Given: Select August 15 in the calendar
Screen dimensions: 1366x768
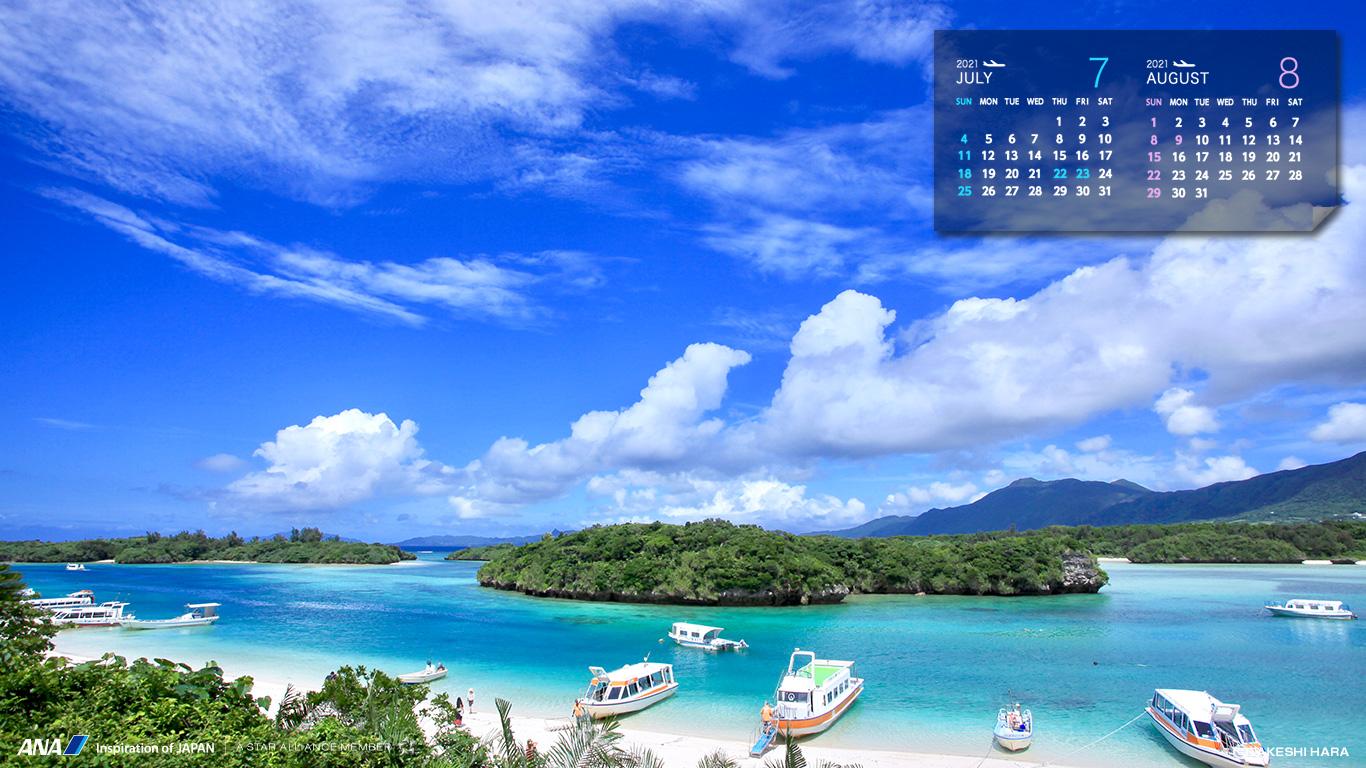Looking at the screenshot, I should coord(1154,157).
